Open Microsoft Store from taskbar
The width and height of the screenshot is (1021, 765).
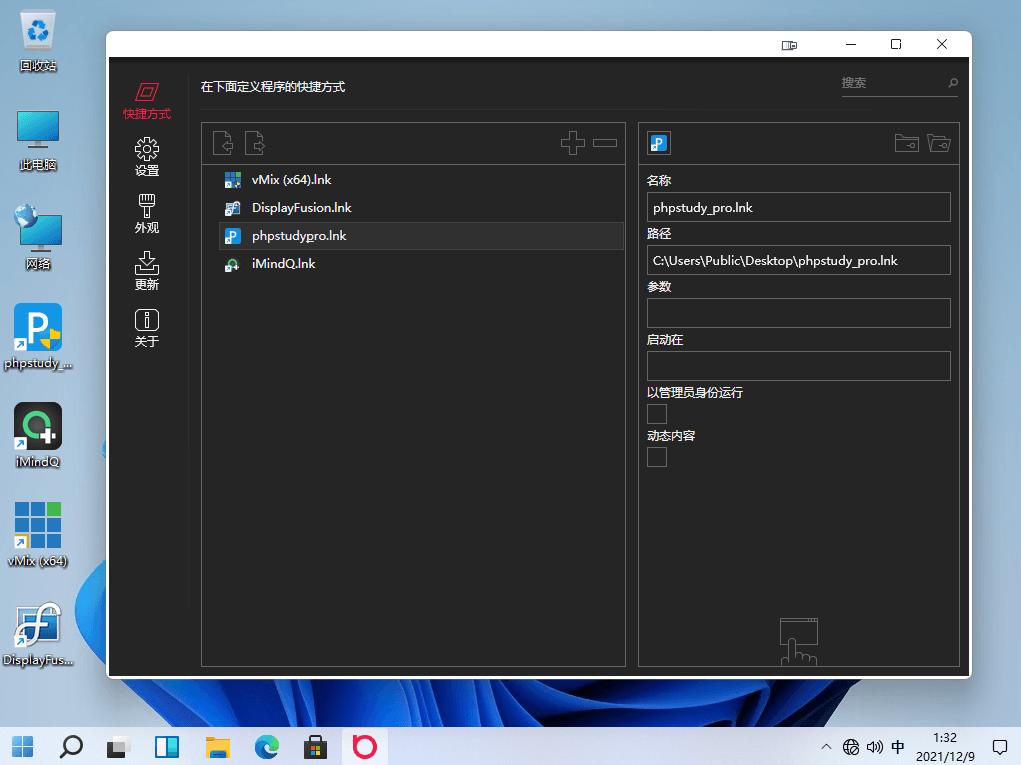(315, 746)
